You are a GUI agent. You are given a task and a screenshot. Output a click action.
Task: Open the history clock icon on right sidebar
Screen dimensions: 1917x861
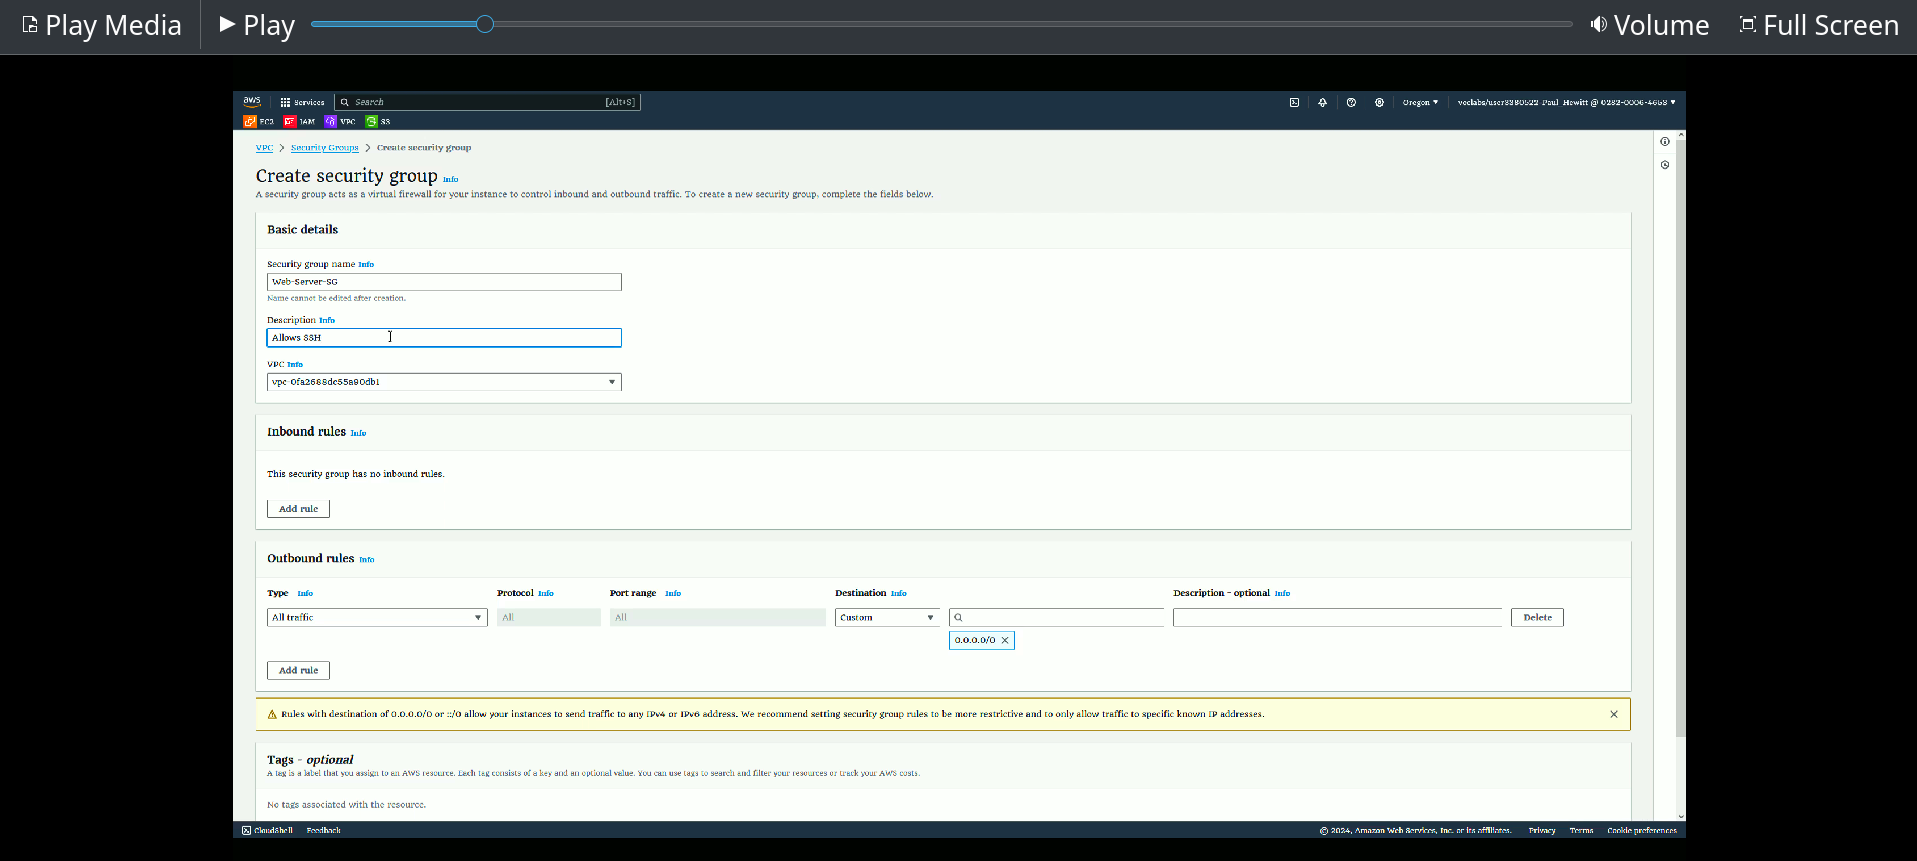(x=1665, y=165)
